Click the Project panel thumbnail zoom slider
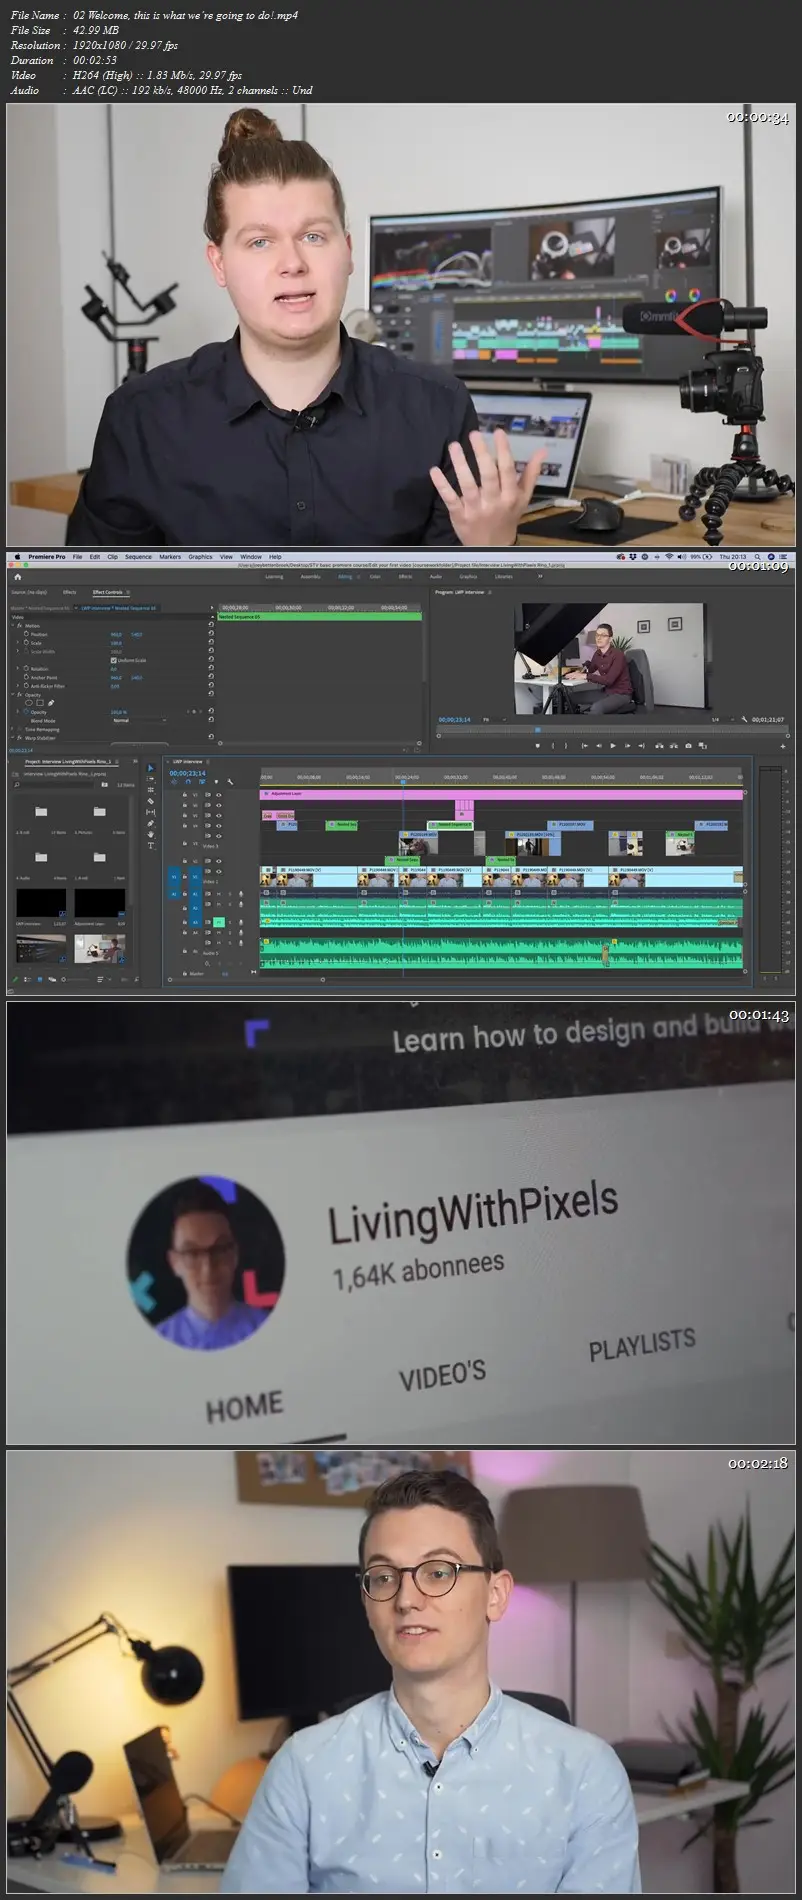 (77, 979)
